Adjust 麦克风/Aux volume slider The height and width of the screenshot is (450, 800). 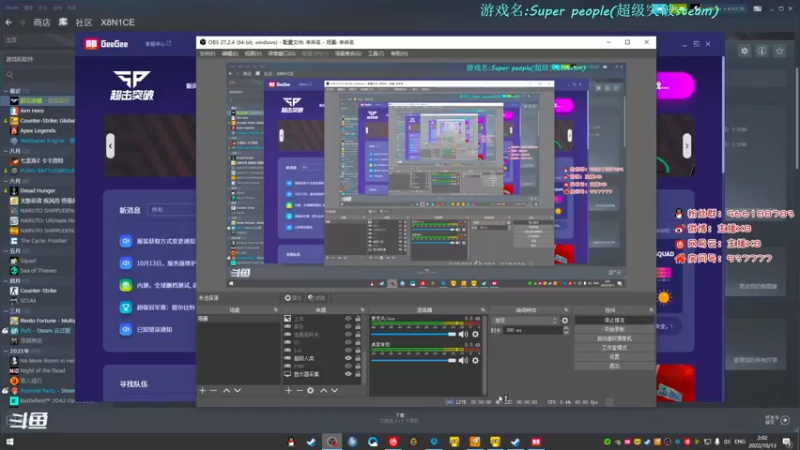pyautogui.click(x=413, y=334)
